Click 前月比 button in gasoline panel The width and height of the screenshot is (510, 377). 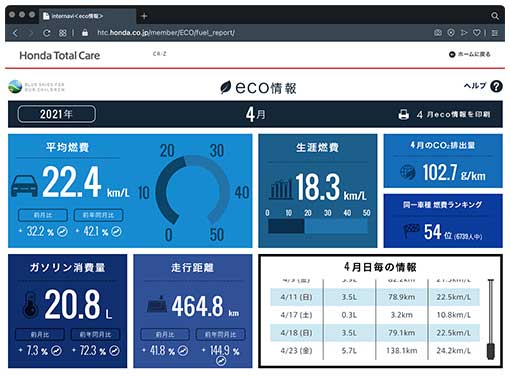click(40, 334)
